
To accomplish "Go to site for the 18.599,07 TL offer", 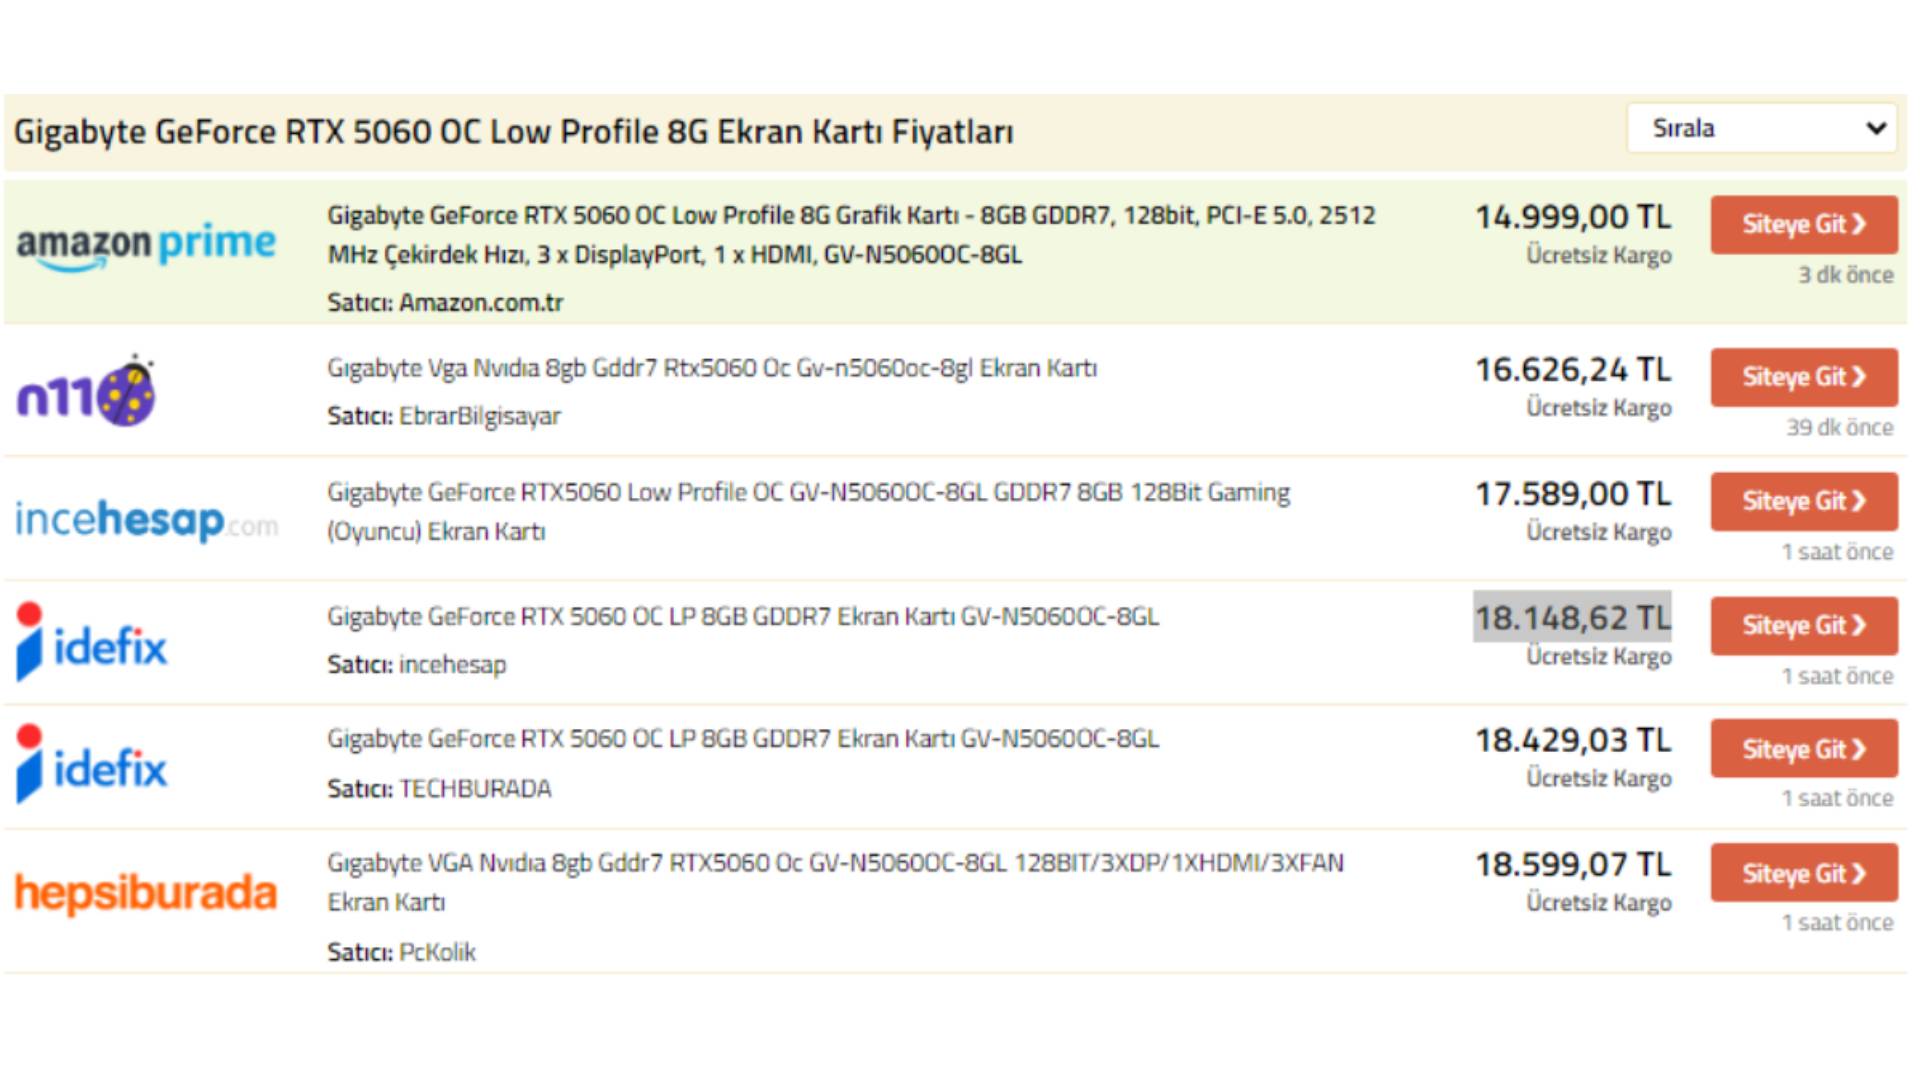I will tap(1804, 873).
